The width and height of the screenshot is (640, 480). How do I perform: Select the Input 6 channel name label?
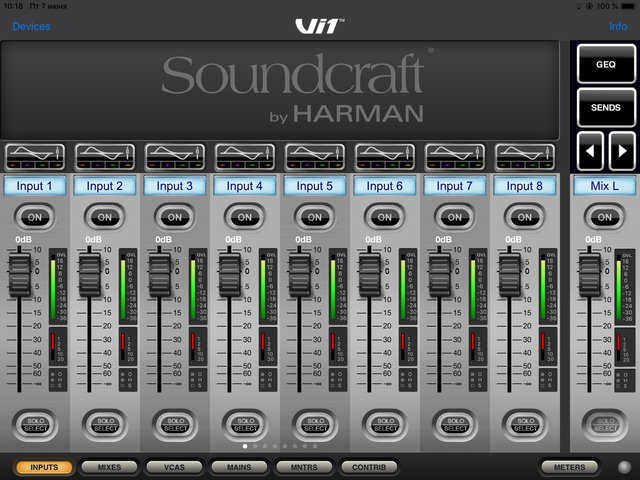pyautogui.click(x=384, y=186)
